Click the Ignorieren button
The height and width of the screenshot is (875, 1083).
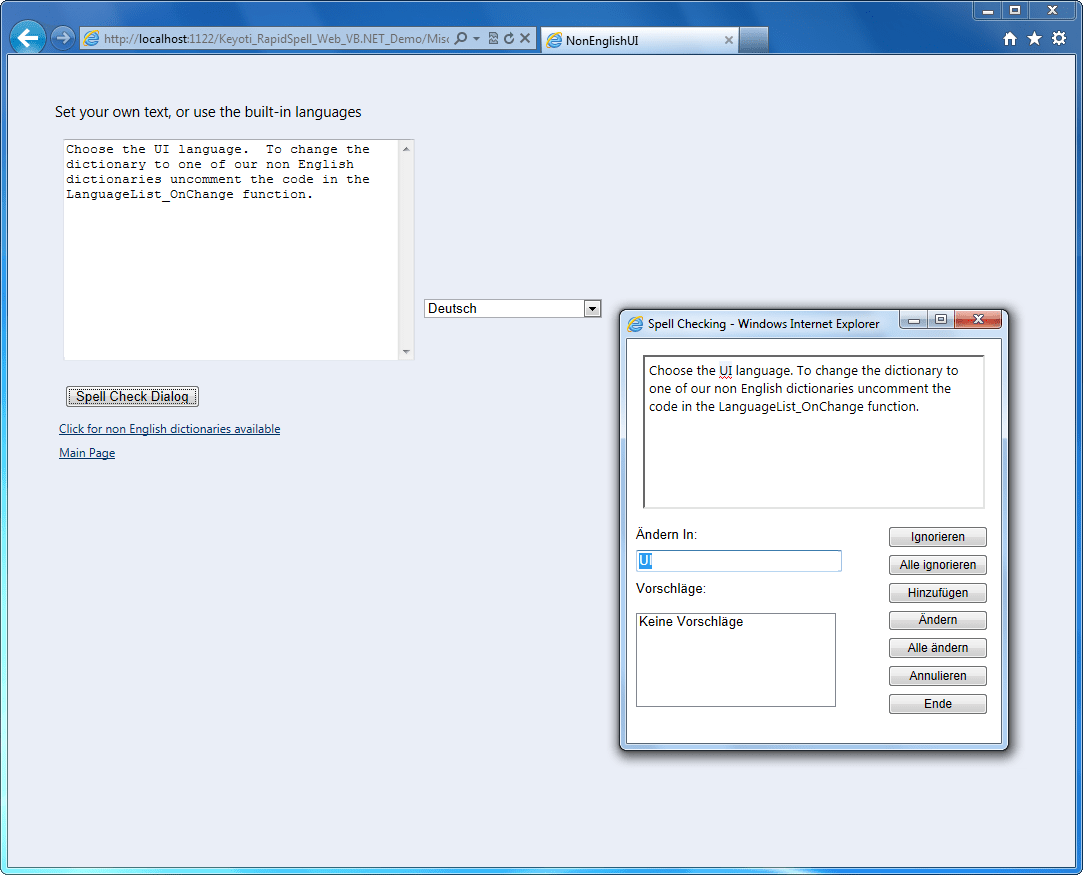coord(937,536)
